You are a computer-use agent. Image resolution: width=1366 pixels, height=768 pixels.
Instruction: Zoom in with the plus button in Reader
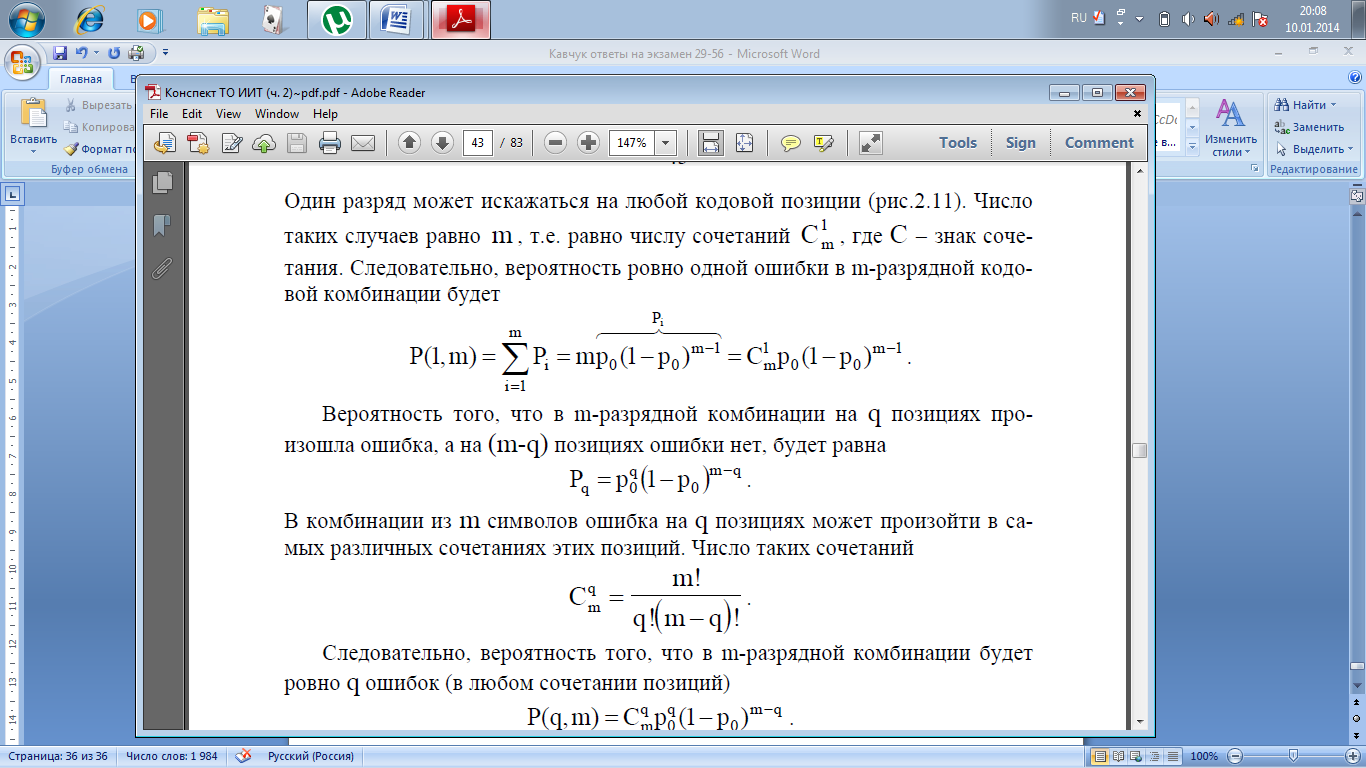[589, 143]
